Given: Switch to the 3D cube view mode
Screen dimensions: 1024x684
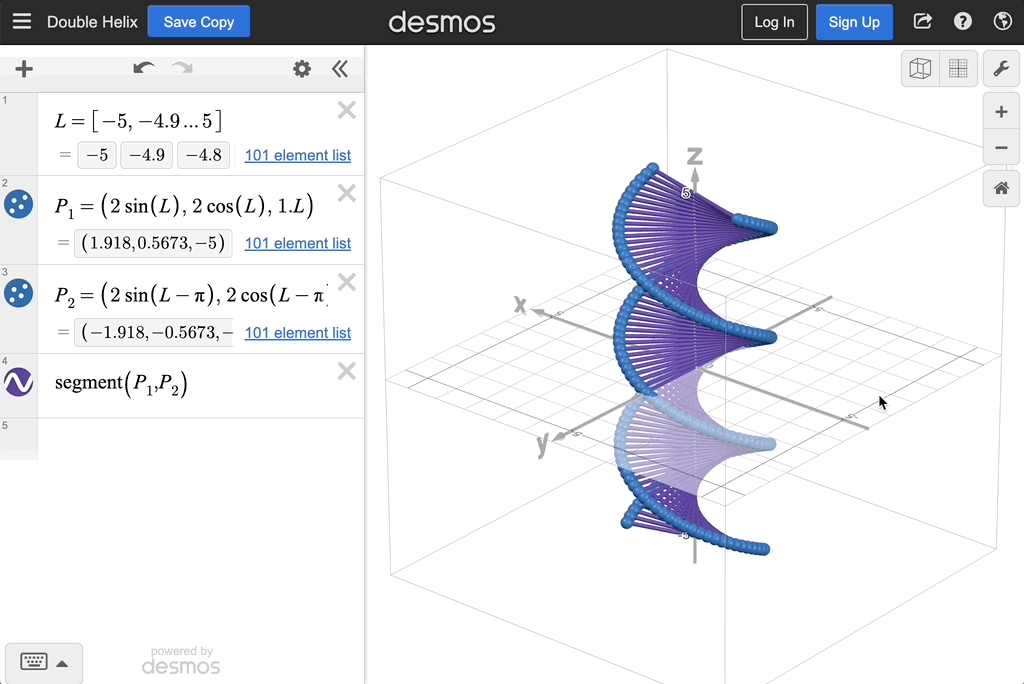Looking at the screenshot, I should pos(919,69).
